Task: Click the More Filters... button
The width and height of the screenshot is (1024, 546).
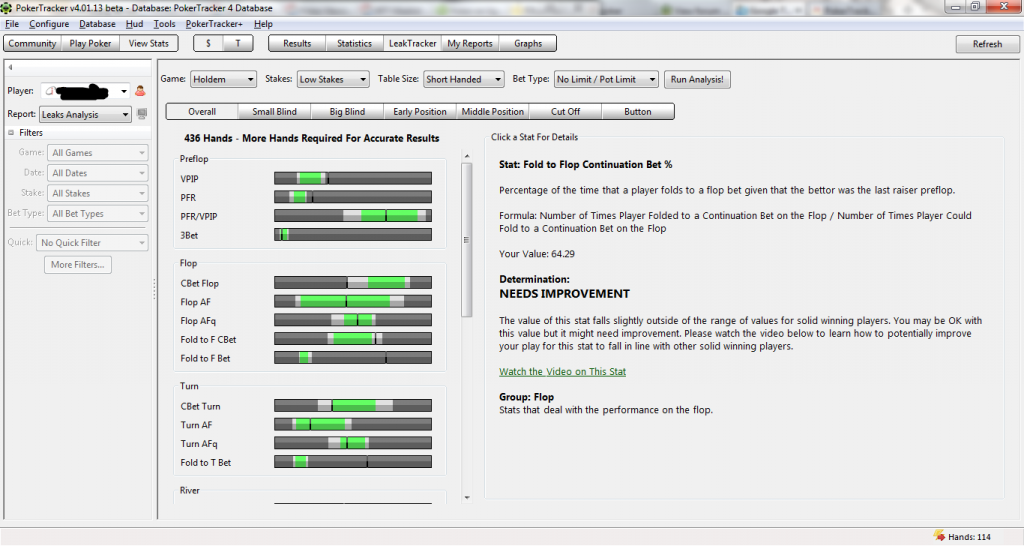Action: pyautogui.click(x=78, y=265)
